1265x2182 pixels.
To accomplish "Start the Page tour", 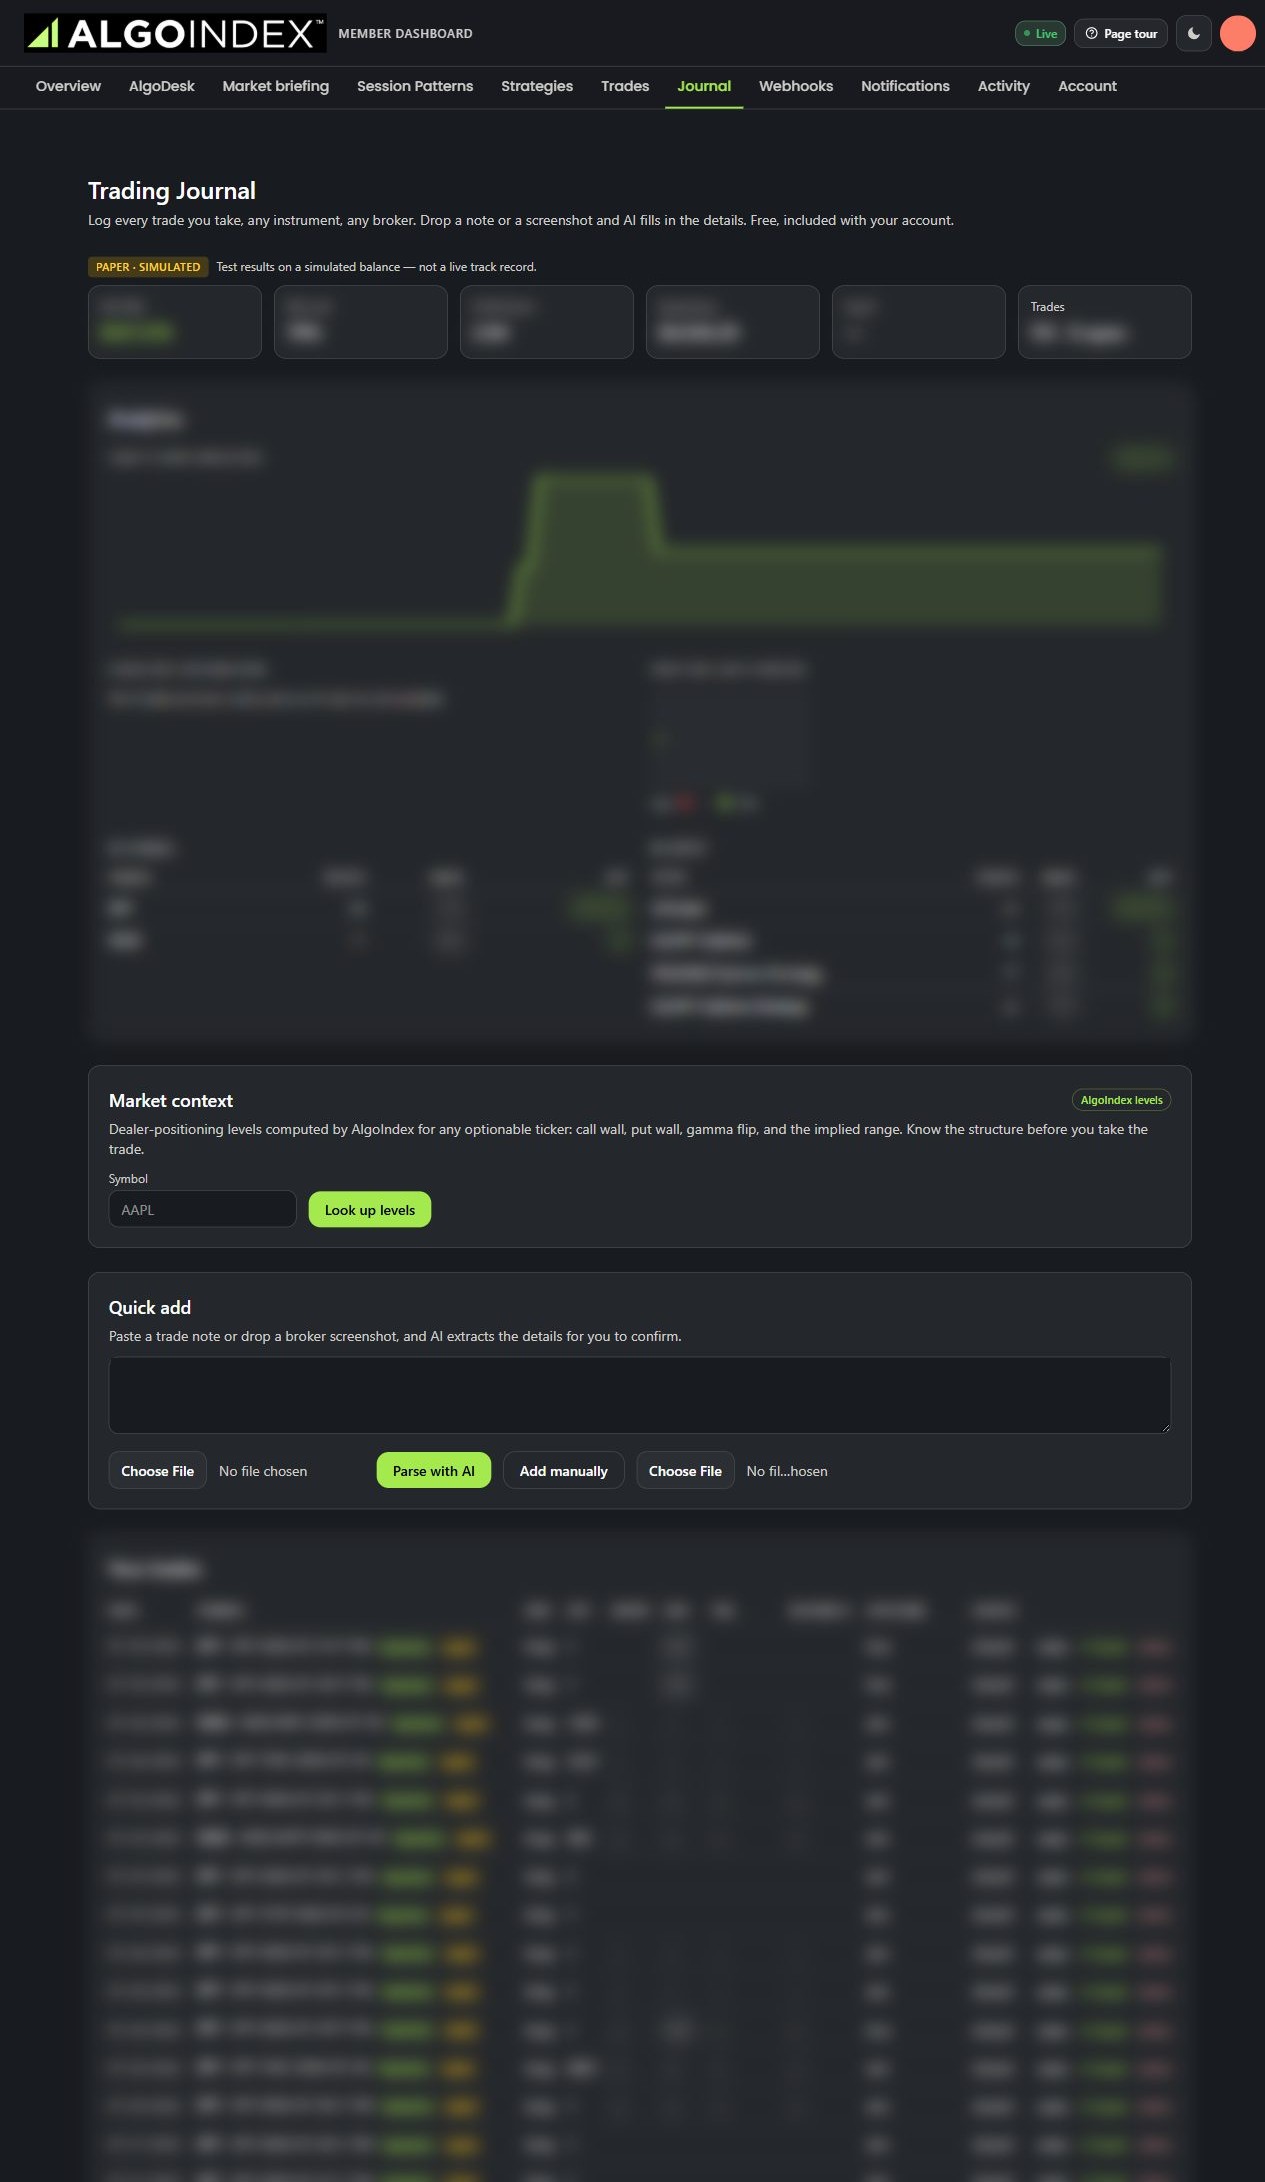I will [x=1121, y=33].
